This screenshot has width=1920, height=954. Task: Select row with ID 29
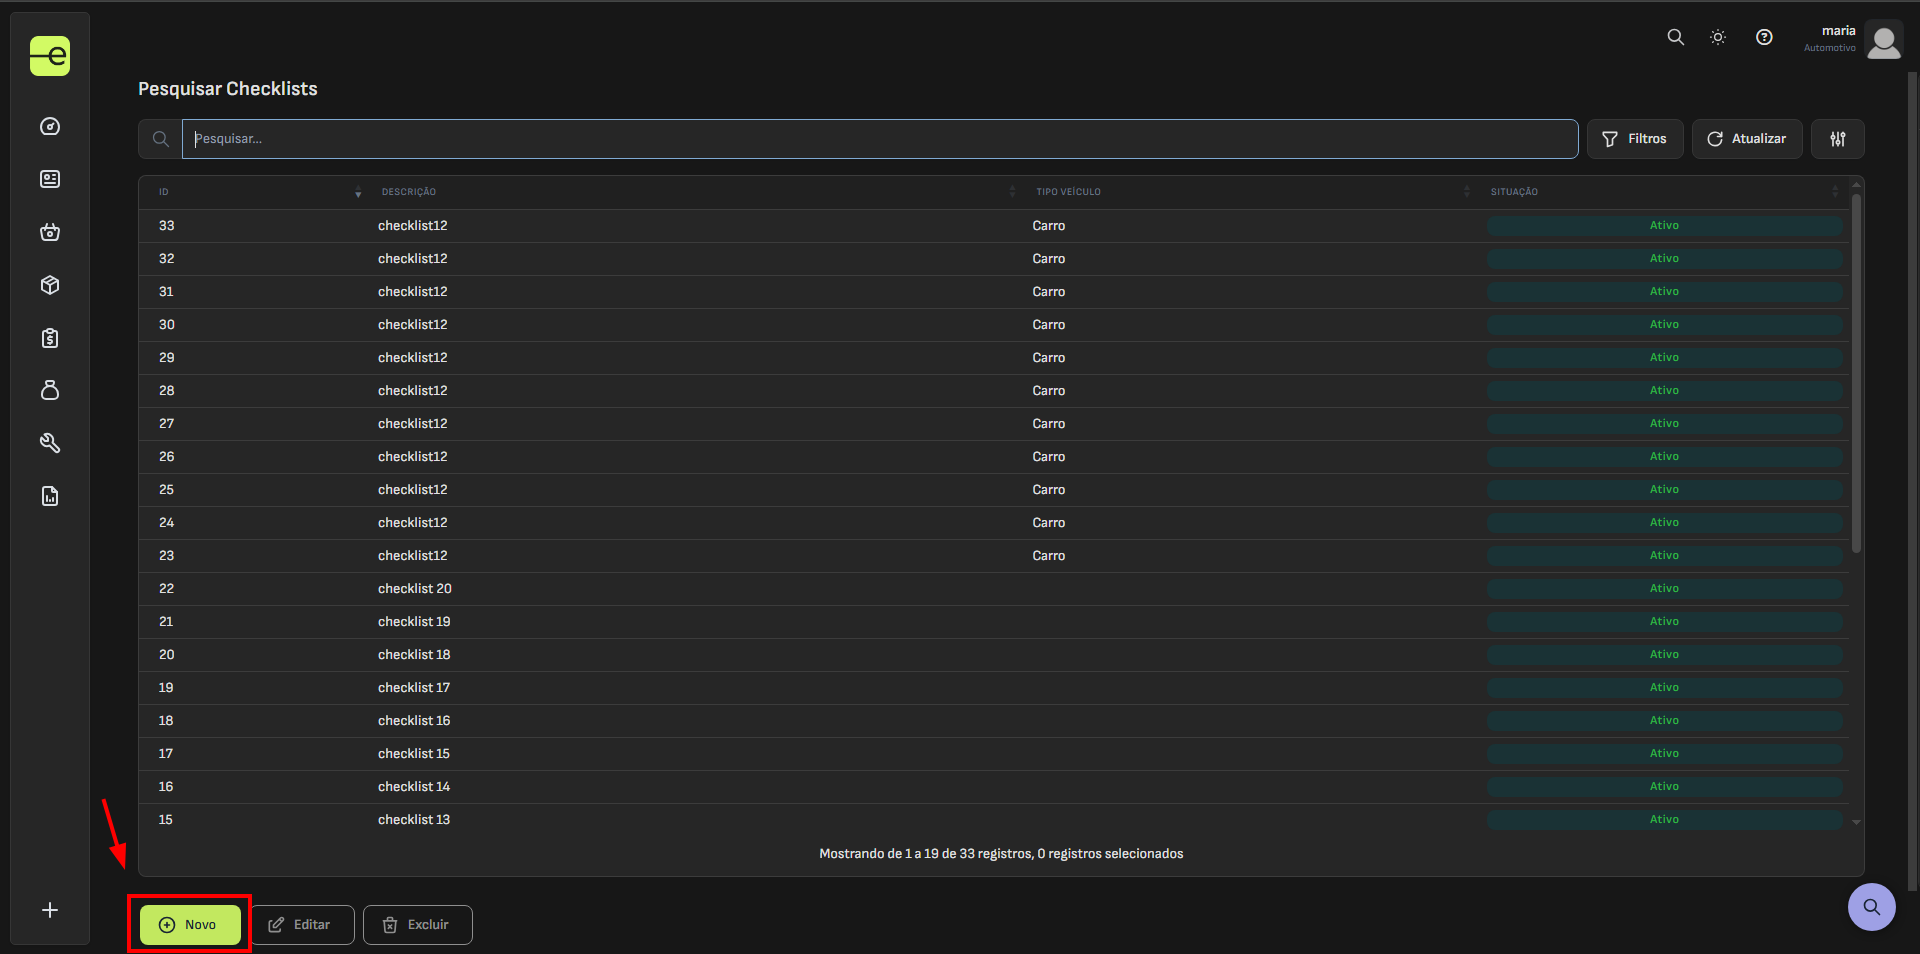pos(994,358)
